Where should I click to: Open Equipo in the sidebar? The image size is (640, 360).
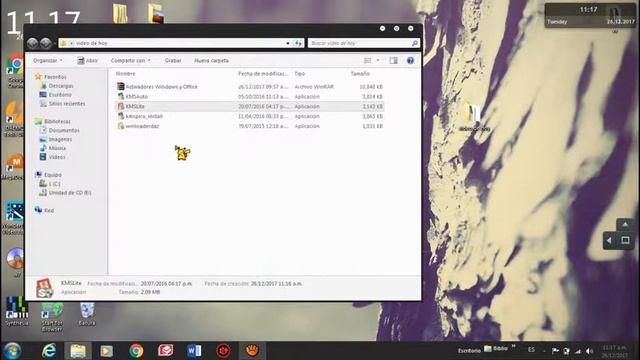(49, 175)
